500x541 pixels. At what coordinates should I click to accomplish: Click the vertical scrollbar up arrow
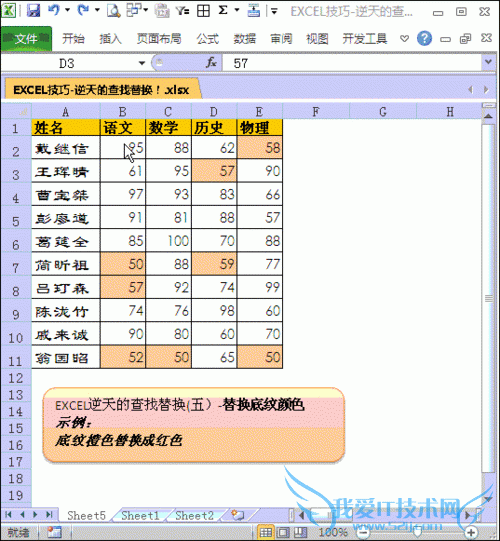point(488,116)
